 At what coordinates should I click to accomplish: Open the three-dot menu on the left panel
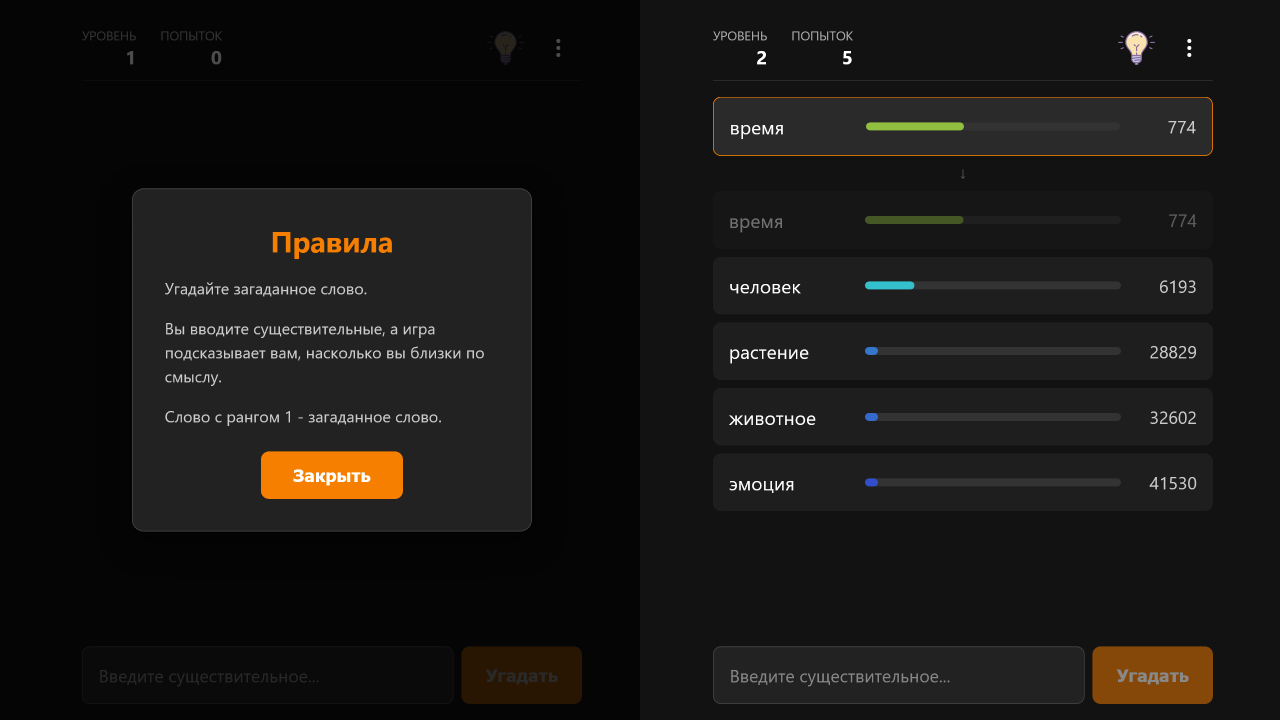click(558, 47)
